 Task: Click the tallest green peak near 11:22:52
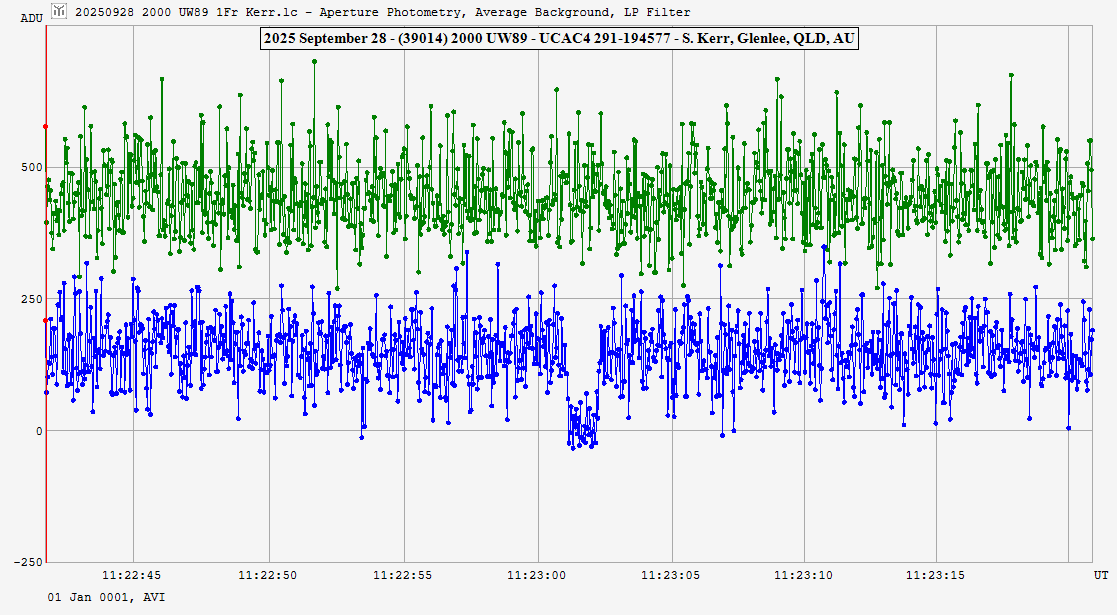pos(314,62)
